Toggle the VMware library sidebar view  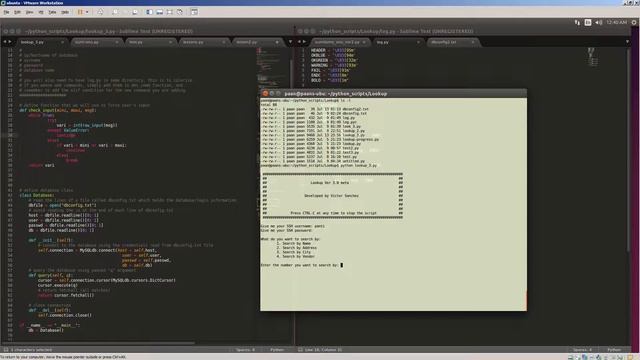coord(149,12)
